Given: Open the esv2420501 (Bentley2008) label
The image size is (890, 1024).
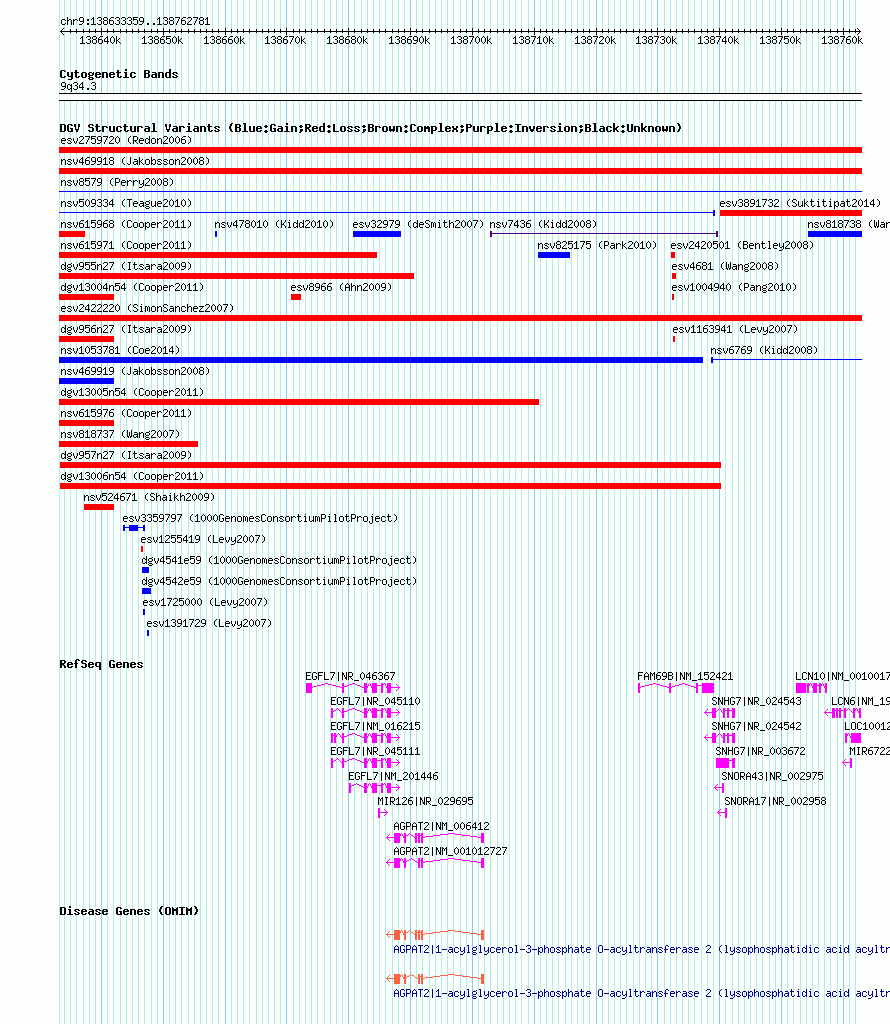Looking at the screenshot, I should pyautogui.click(x=742, y=245).
